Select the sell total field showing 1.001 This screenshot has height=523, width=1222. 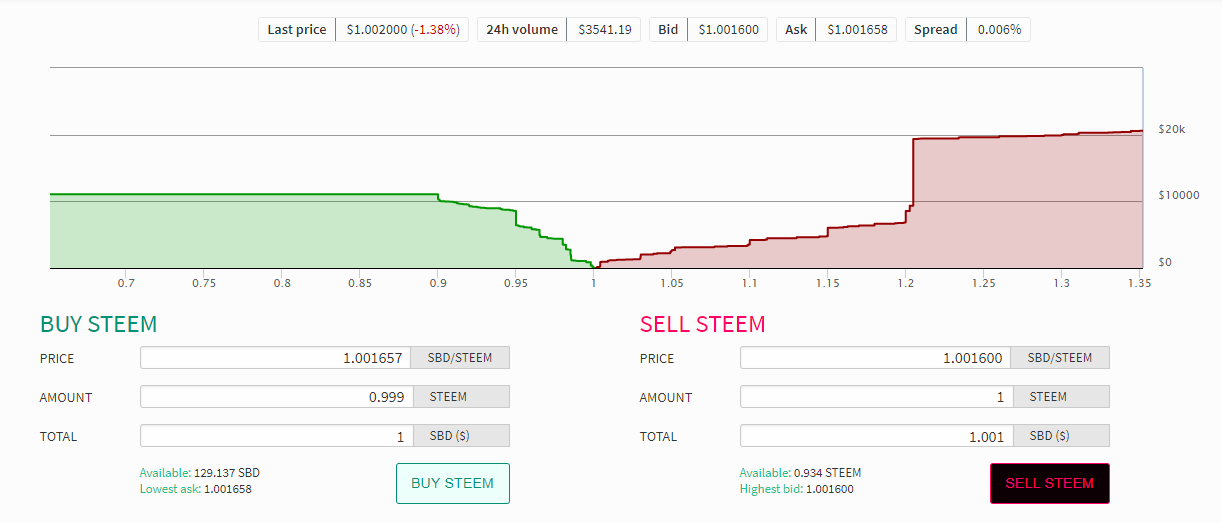(875, 436)
